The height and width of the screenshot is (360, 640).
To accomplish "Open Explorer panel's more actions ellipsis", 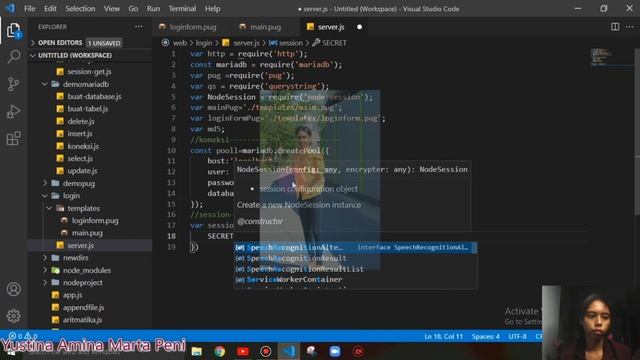I will click(x=139, y=27).
